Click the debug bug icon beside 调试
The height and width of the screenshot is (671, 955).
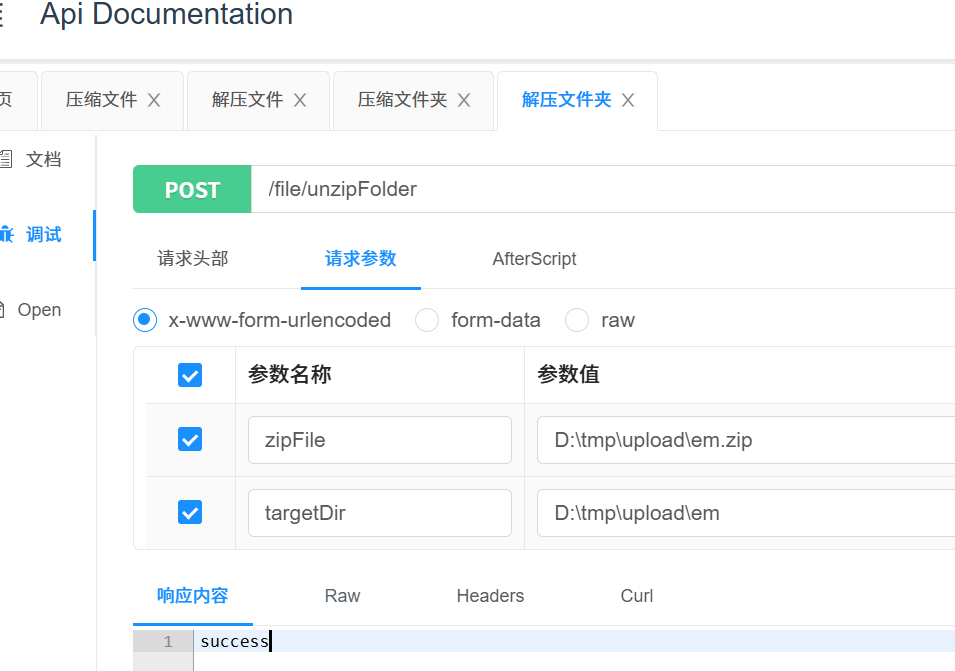tap(6, 234)
